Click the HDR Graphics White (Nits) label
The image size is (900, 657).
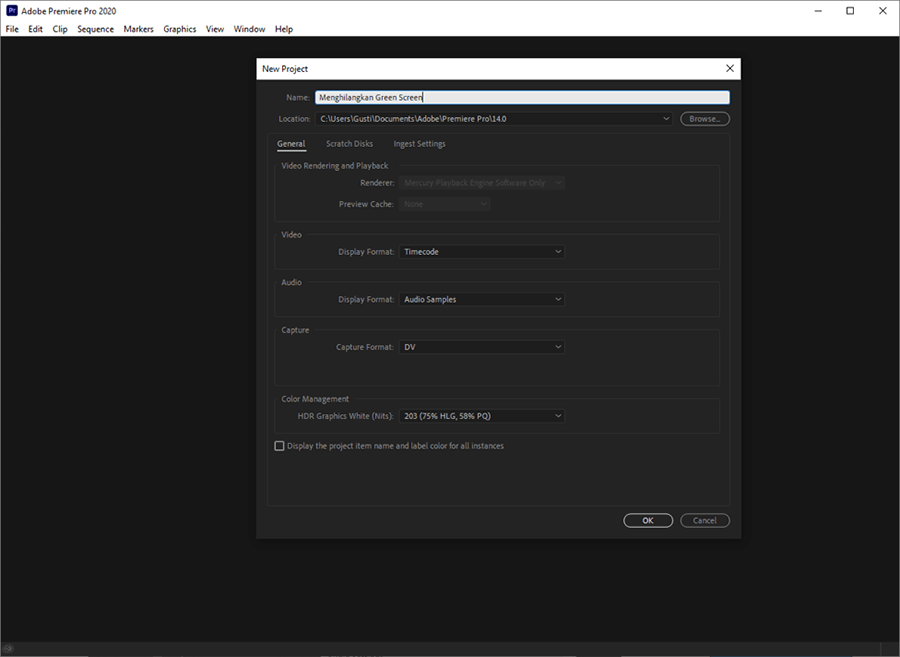pos(346,416)
